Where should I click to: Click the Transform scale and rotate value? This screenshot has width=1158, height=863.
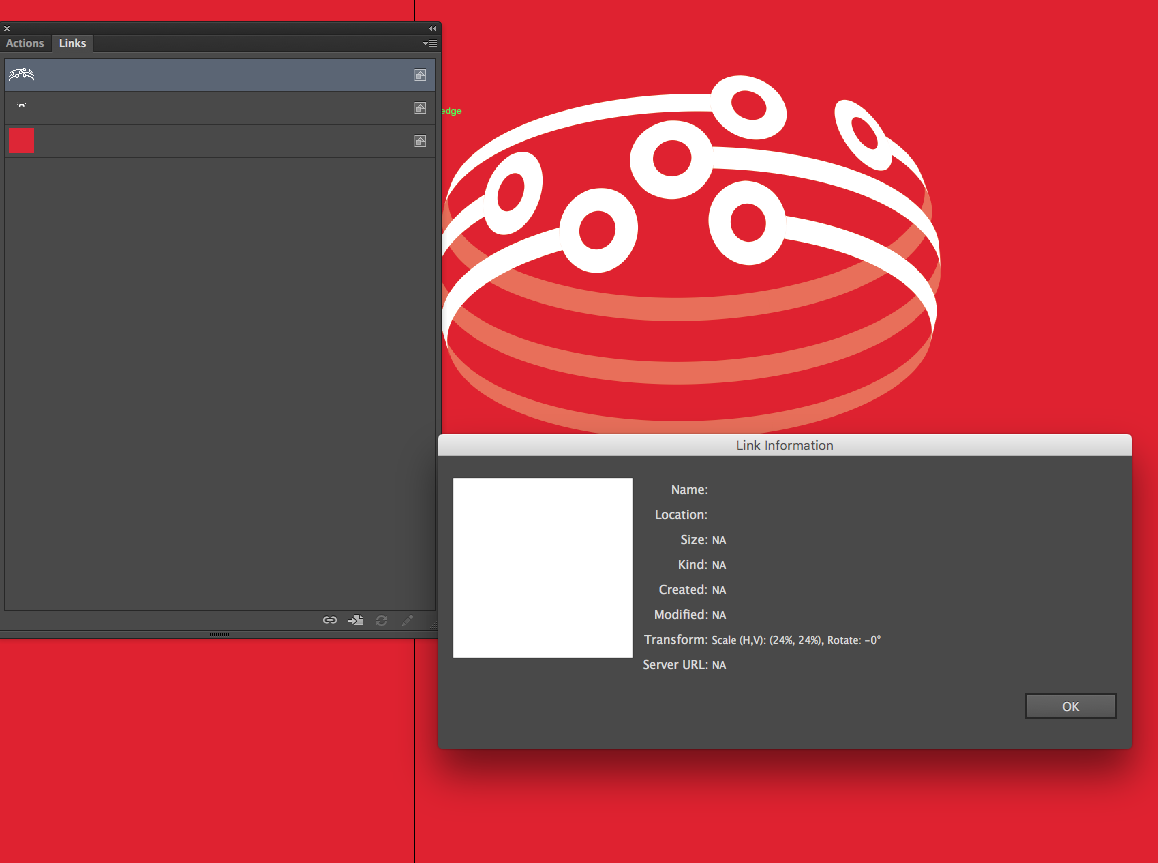(796, 640)
